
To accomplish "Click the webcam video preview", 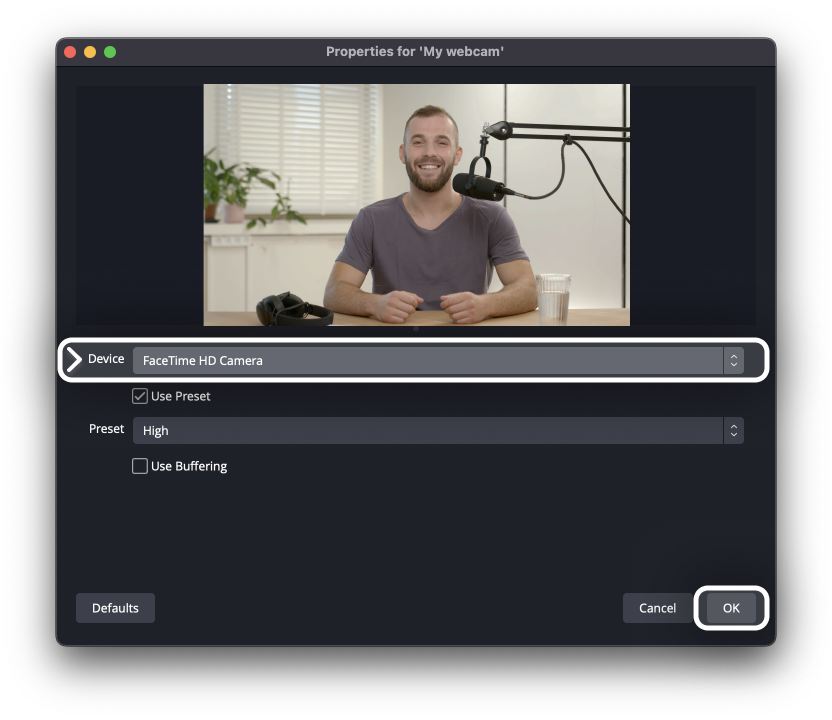I will tap(416, 205).
